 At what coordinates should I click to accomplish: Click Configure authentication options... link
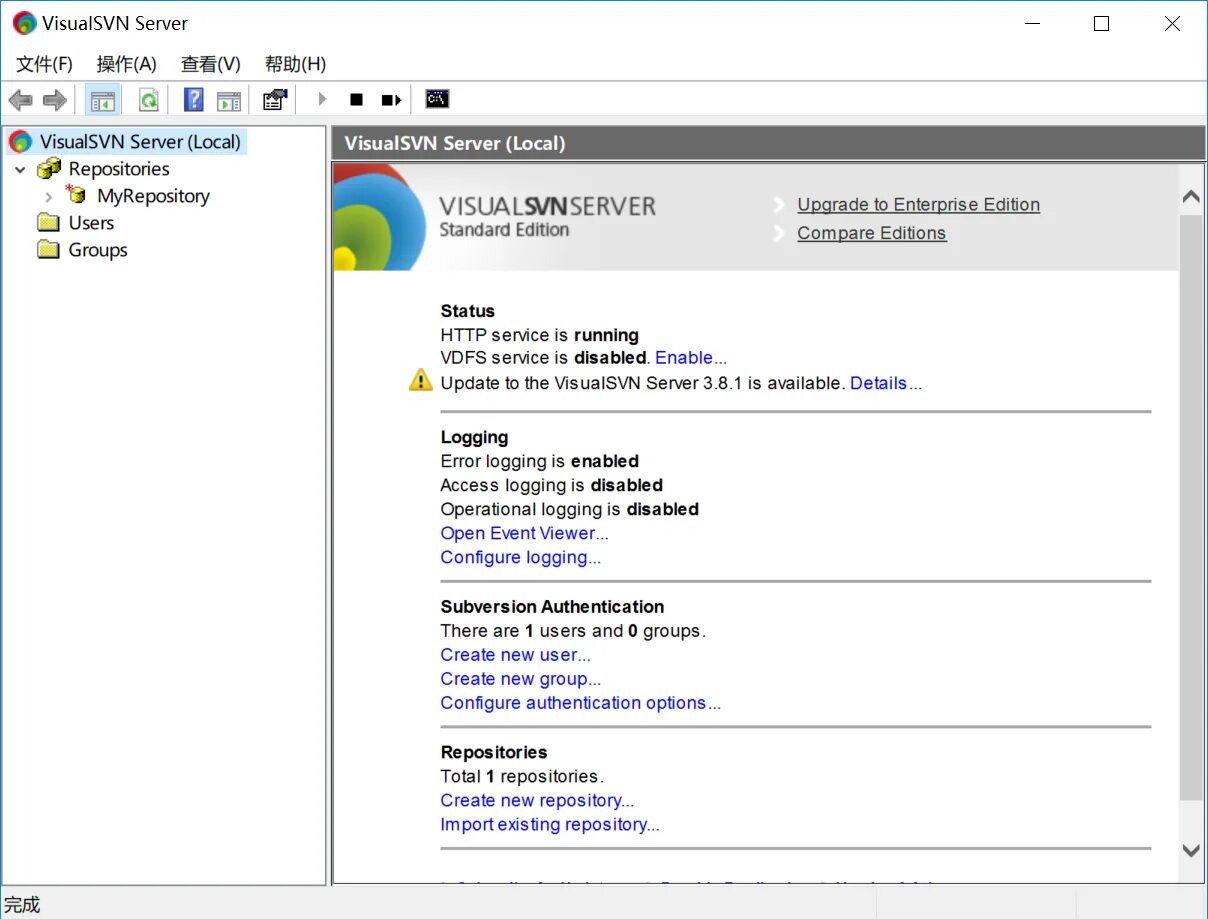pyautogui.click(x=580, y=703)
